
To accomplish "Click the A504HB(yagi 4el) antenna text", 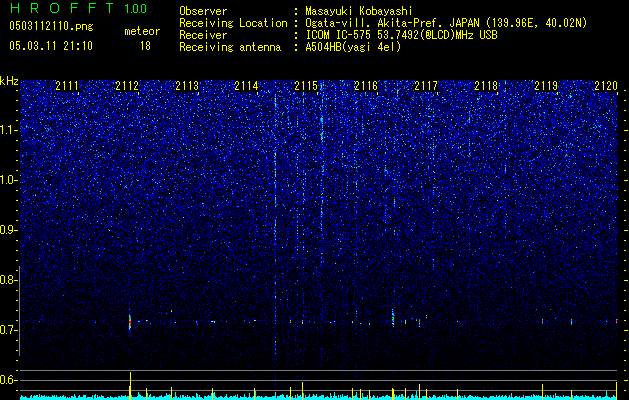I will [x=353, y=47].
